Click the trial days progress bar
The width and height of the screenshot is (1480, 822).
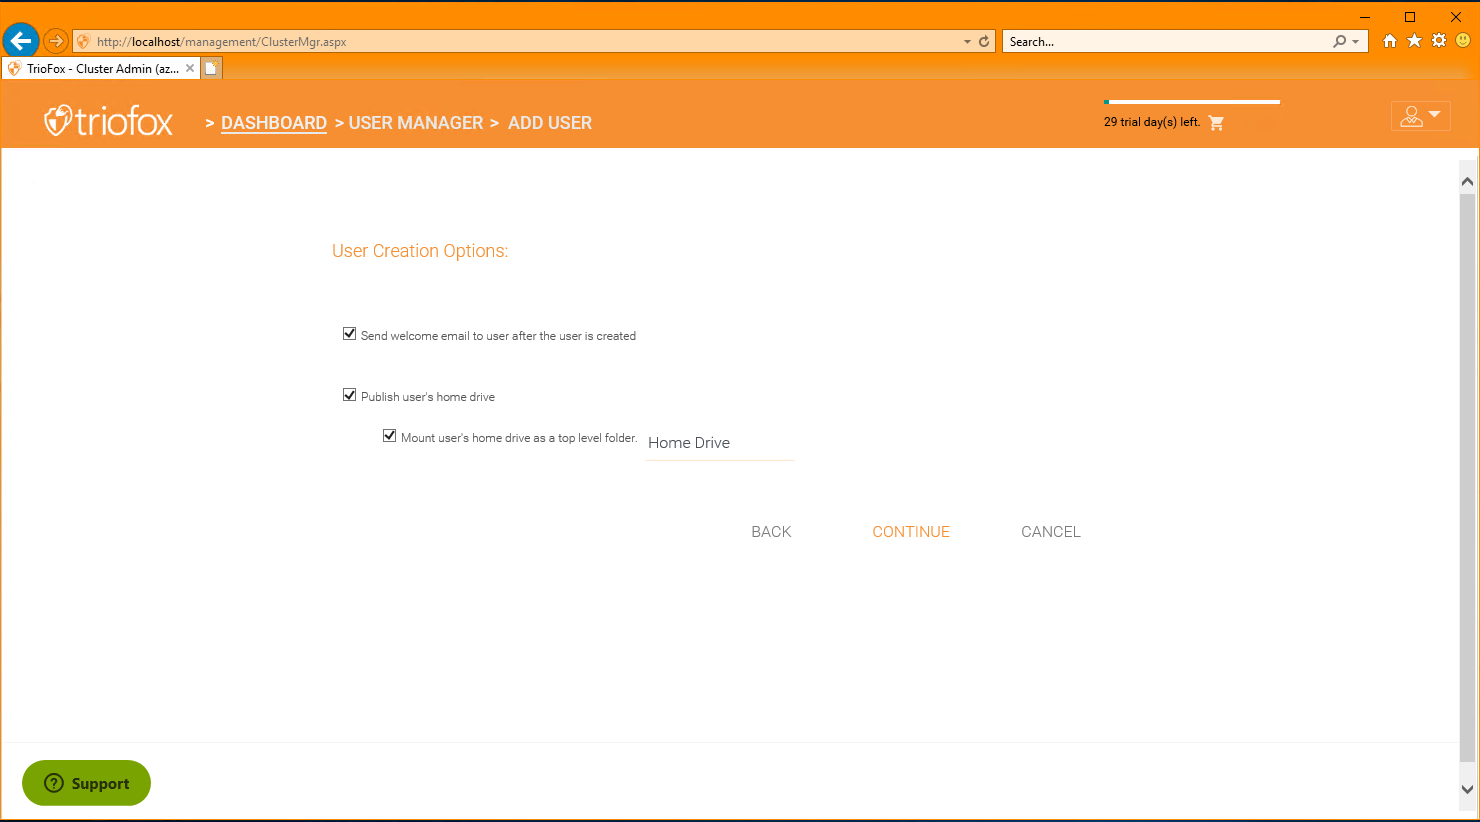pos(1192,102)
